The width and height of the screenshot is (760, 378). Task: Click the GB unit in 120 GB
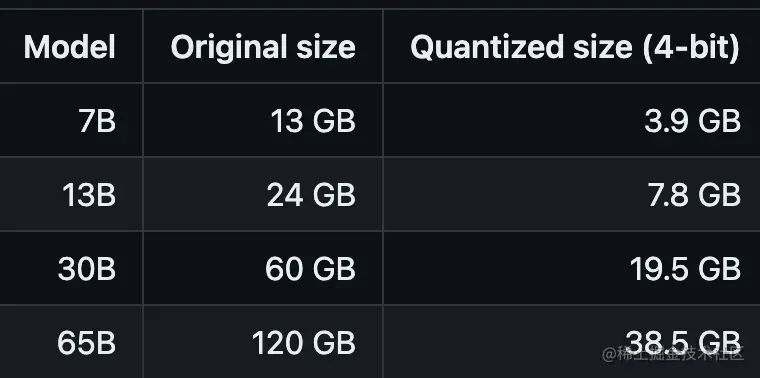click(x=334, y=343)
